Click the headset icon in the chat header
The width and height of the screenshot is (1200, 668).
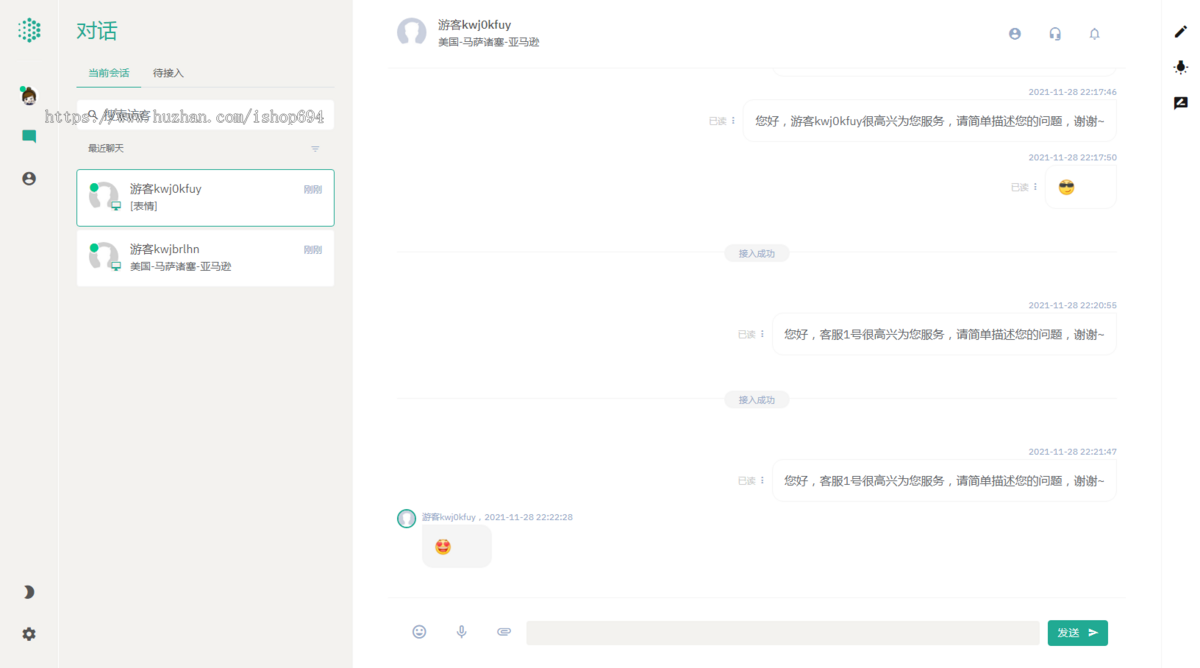tap(1054, 33)
